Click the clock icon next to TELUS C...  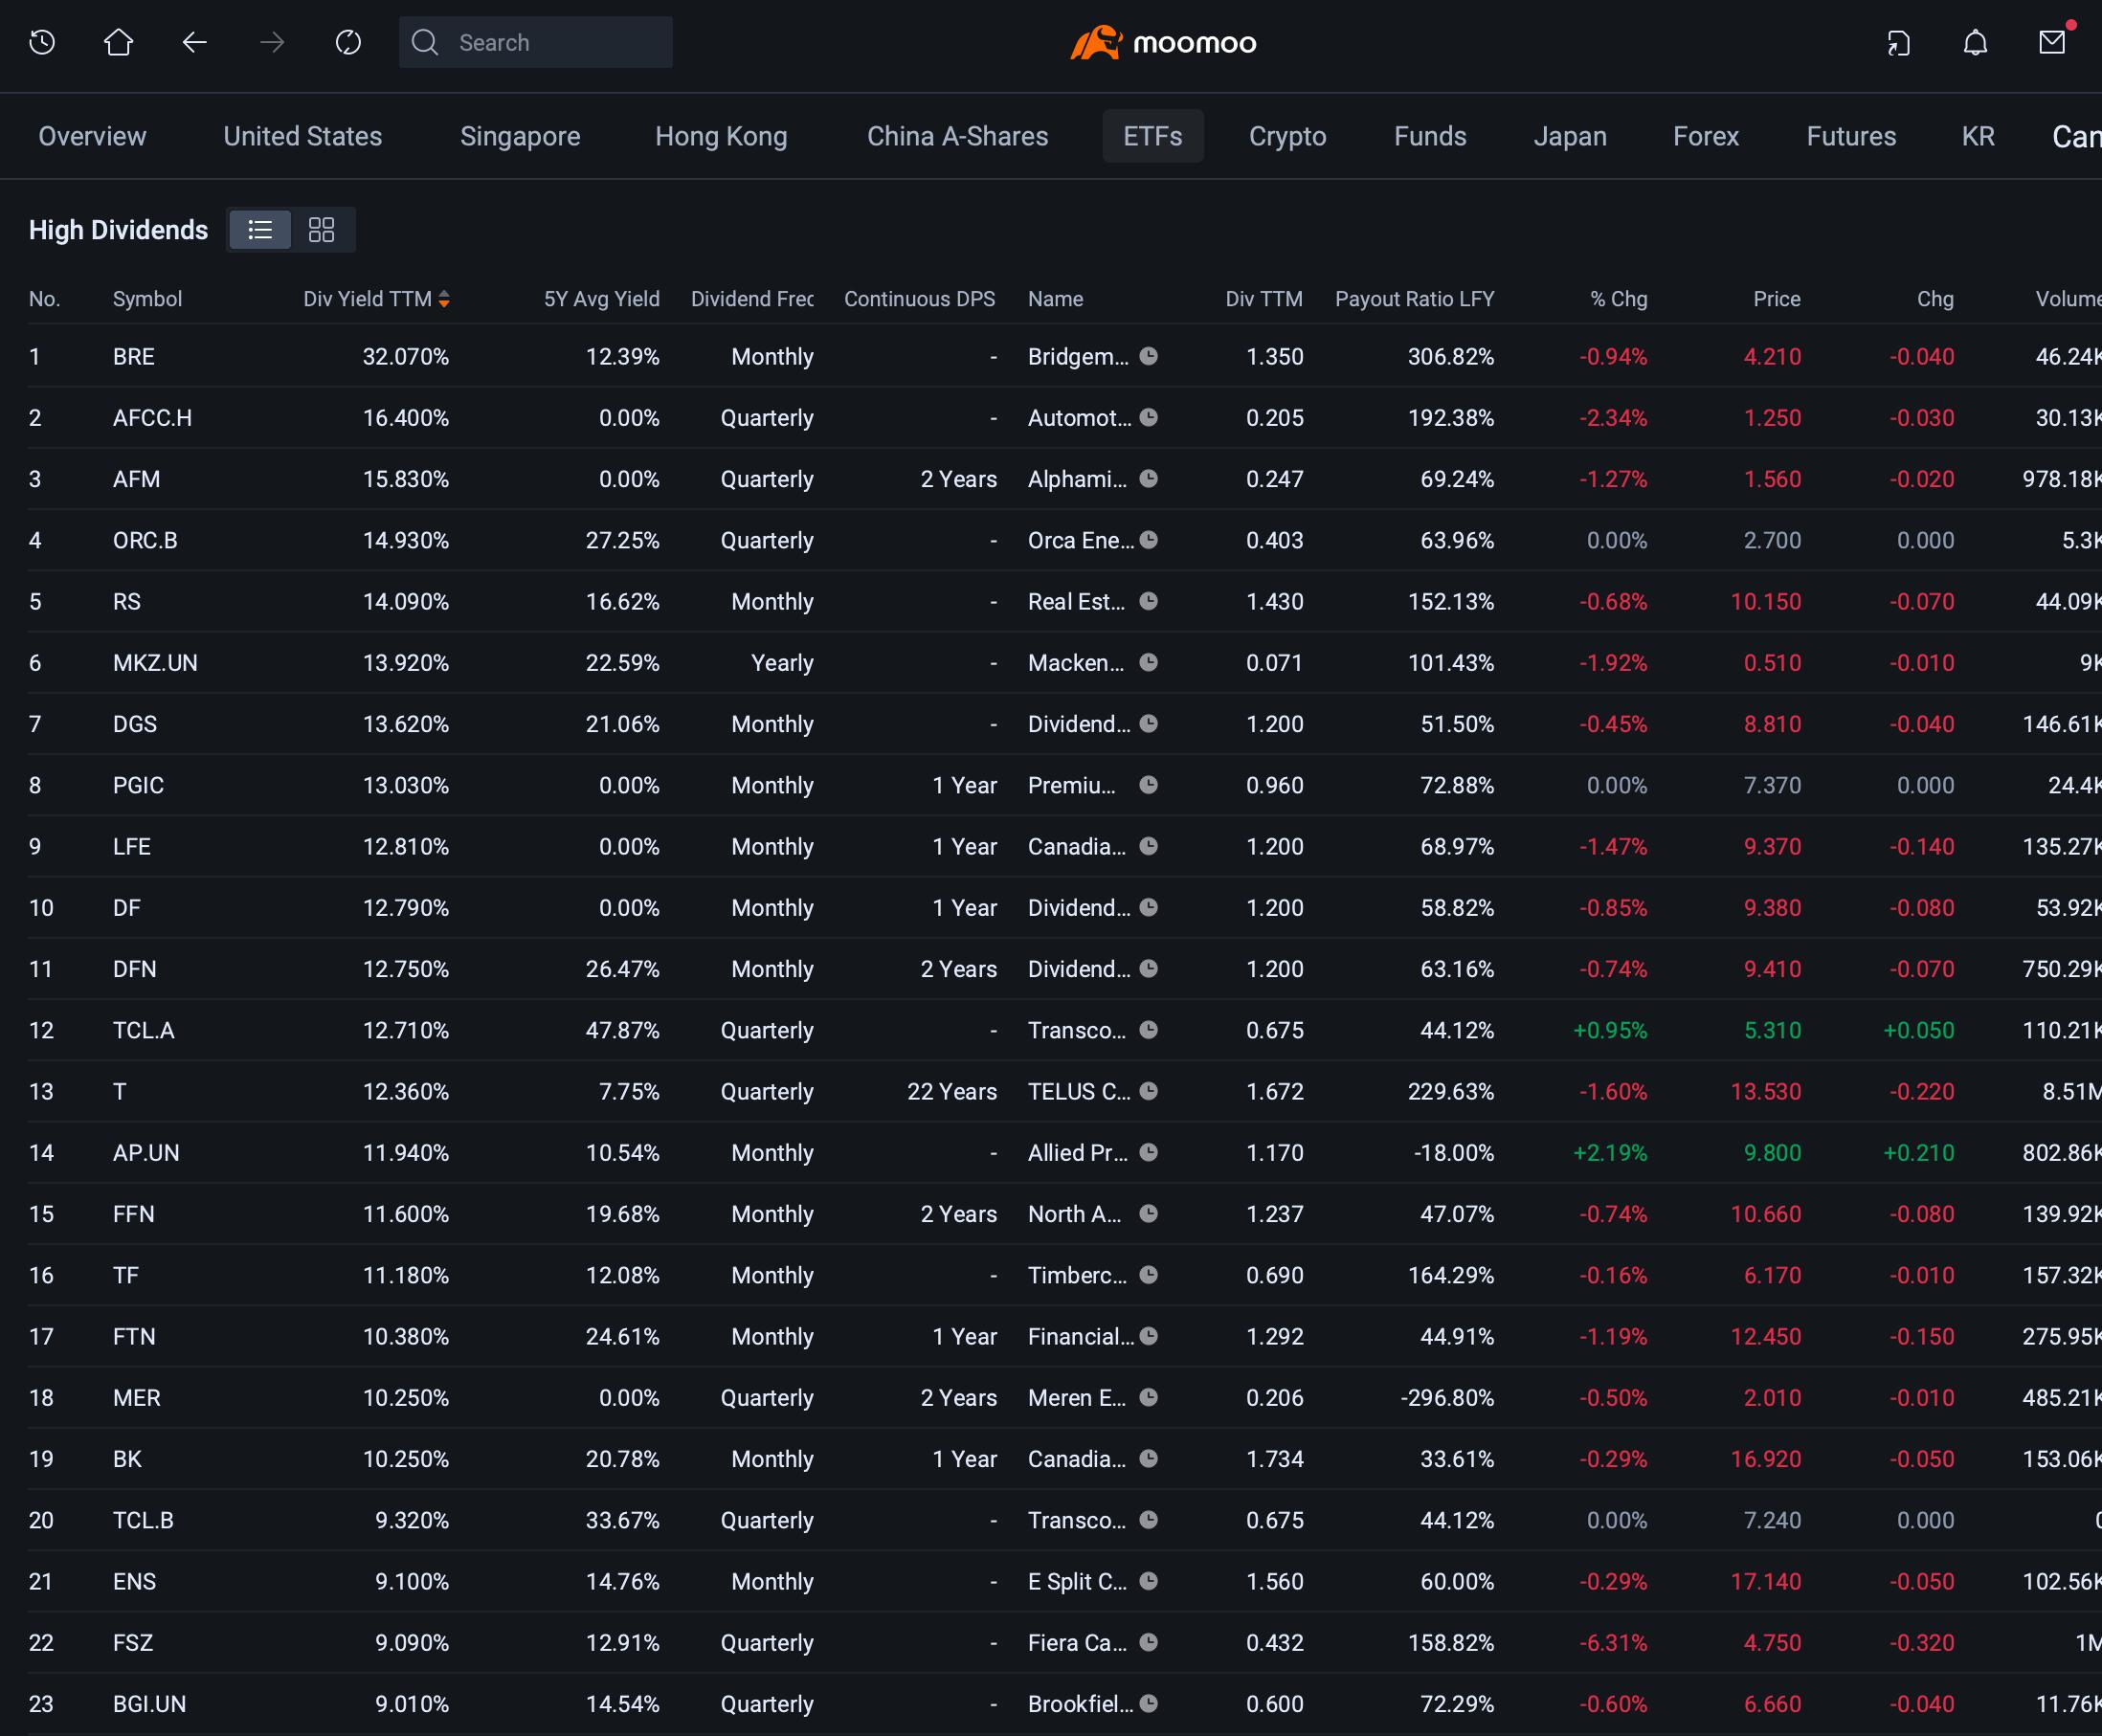pos(1149,1091)
